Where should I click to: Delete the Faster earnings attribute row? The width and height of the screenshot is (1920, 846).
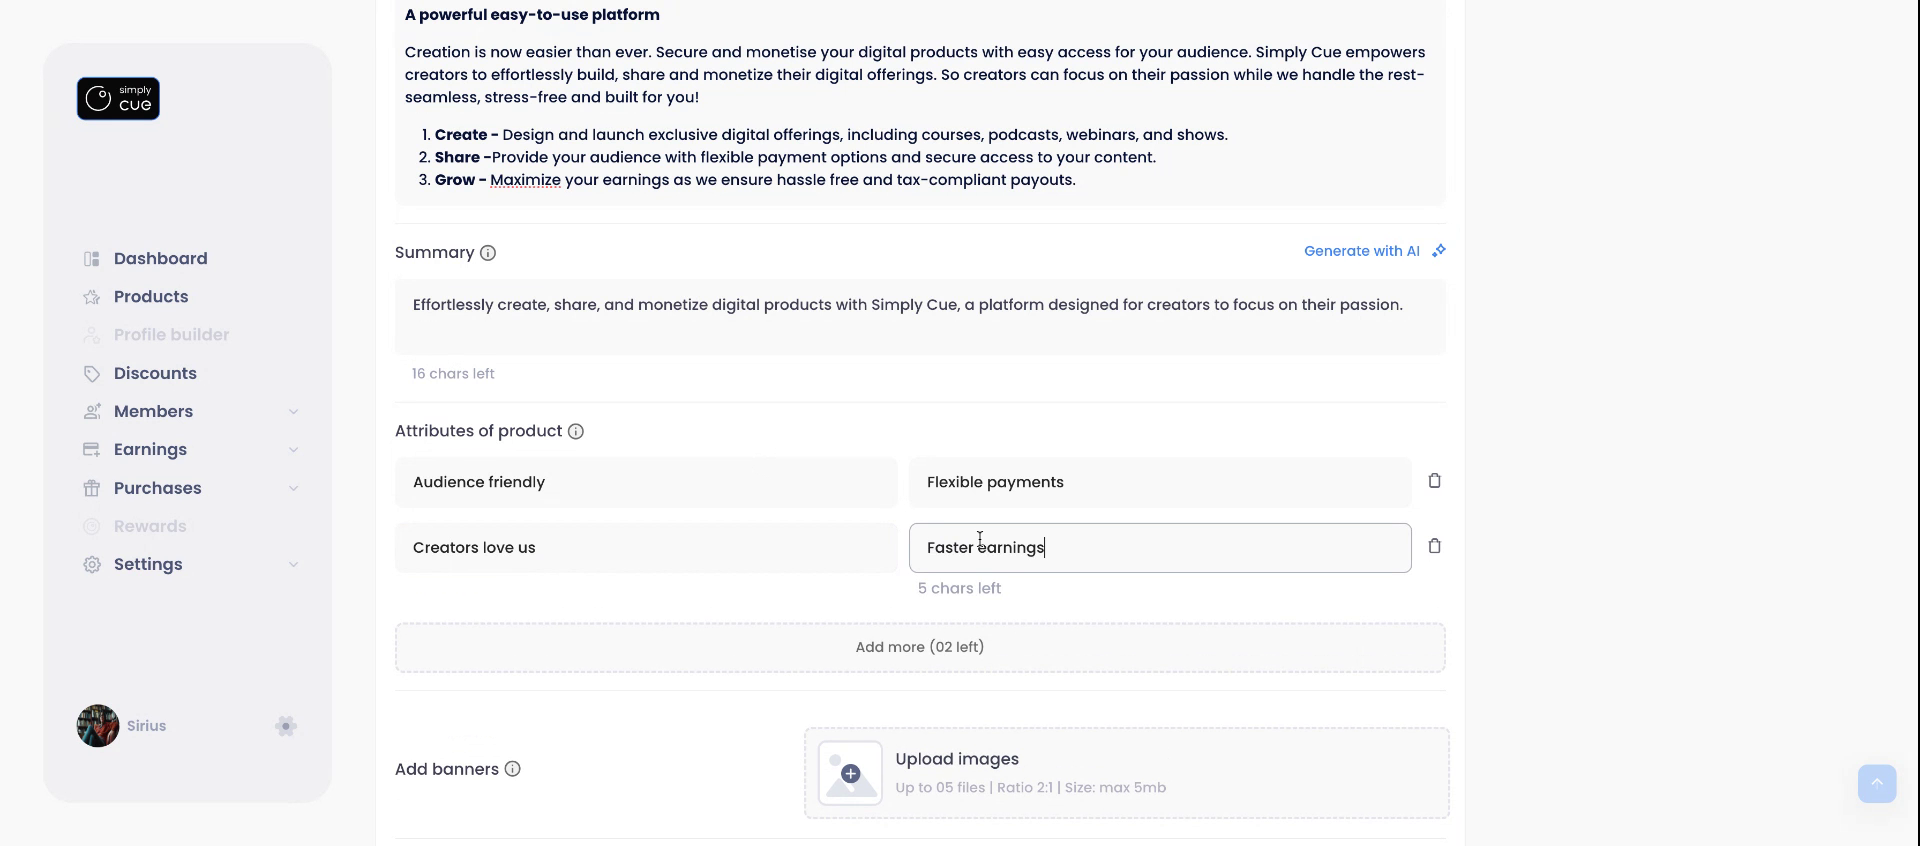coord(1434,546)
